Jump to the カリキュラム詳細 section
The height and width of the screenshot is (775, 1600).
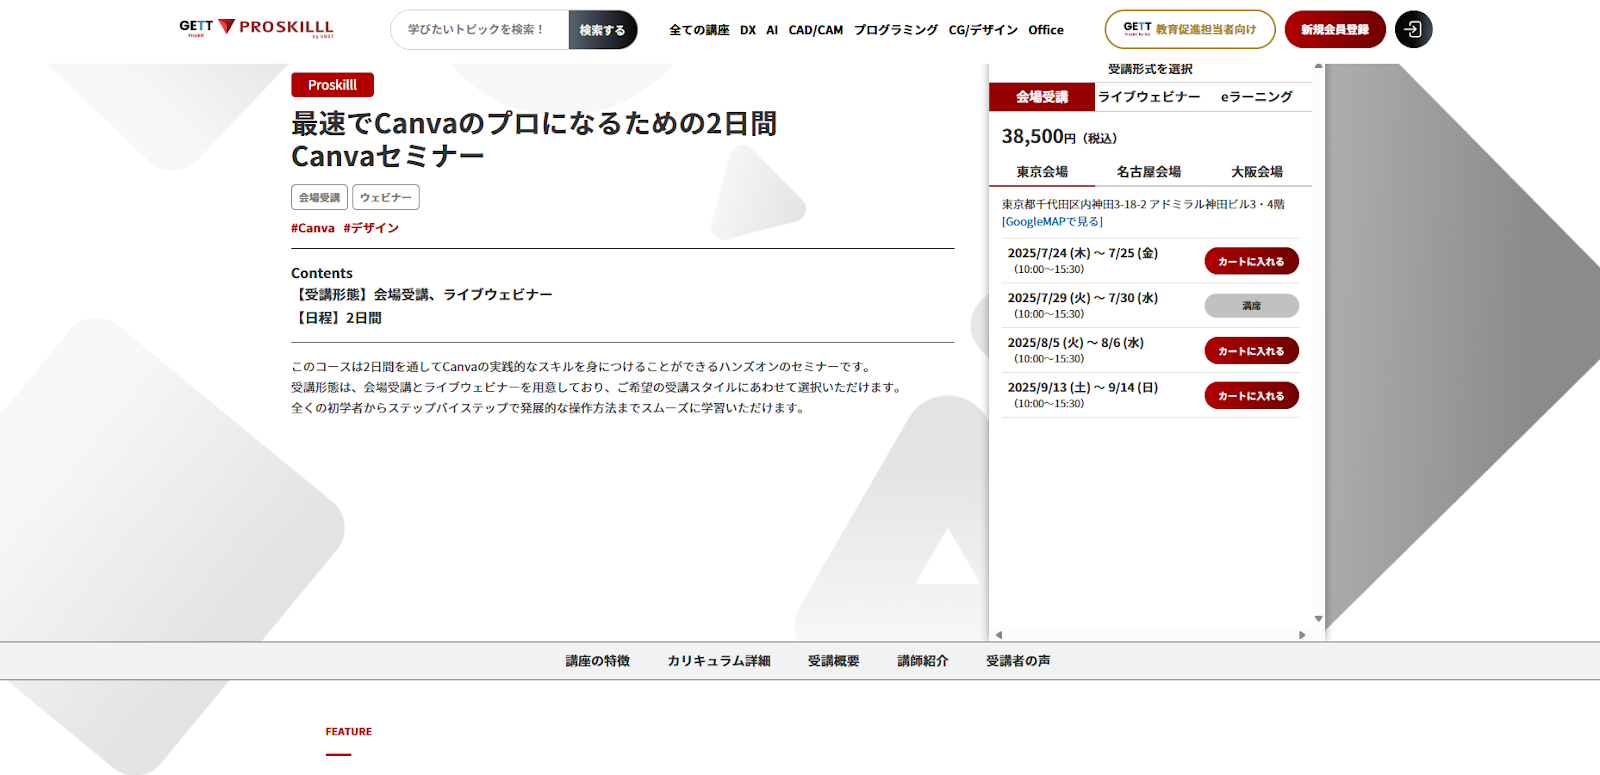pyautogui.click(x=719, y=661)
